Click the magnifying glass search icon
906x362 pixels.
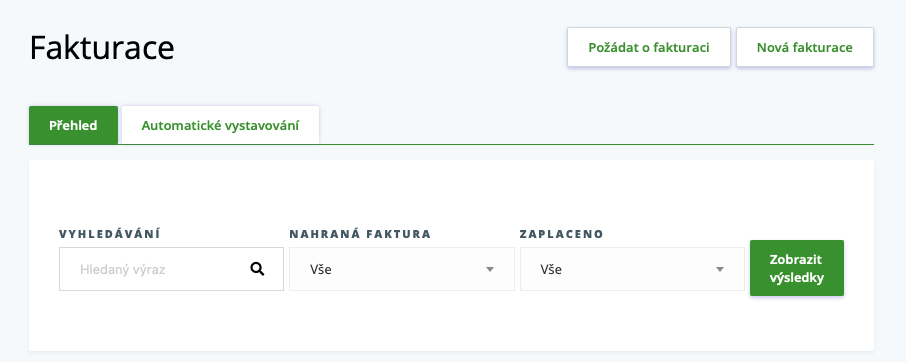pyautogui.click(x=257, y=268)
